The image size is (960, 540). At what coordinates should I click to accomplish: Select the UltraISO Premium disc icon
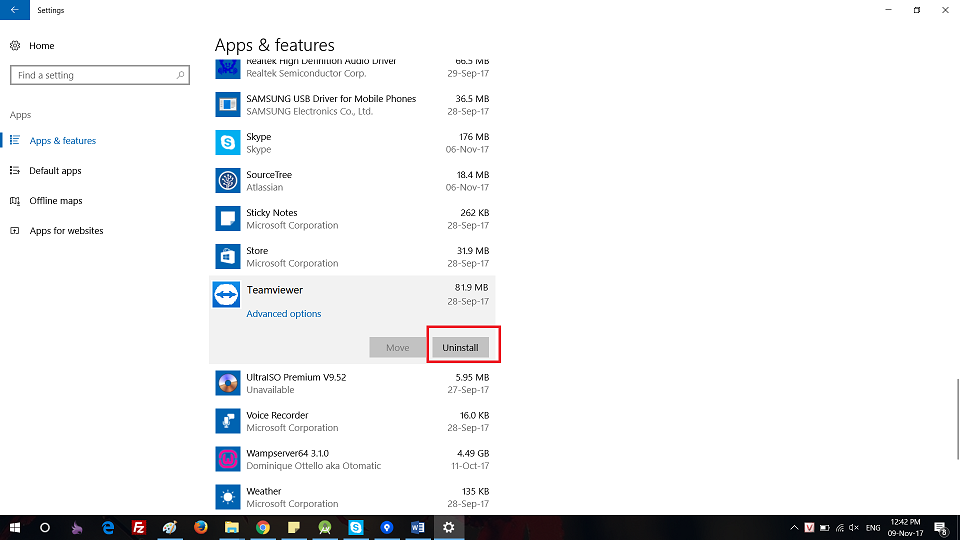pyautogui.click(x=228, y=383)
